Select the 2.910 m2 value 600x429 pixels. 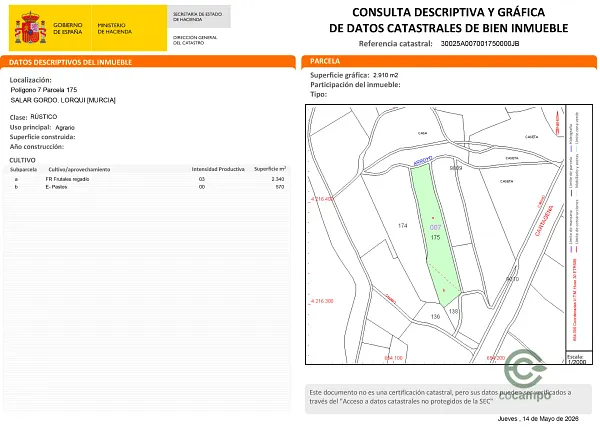point(385,75)
